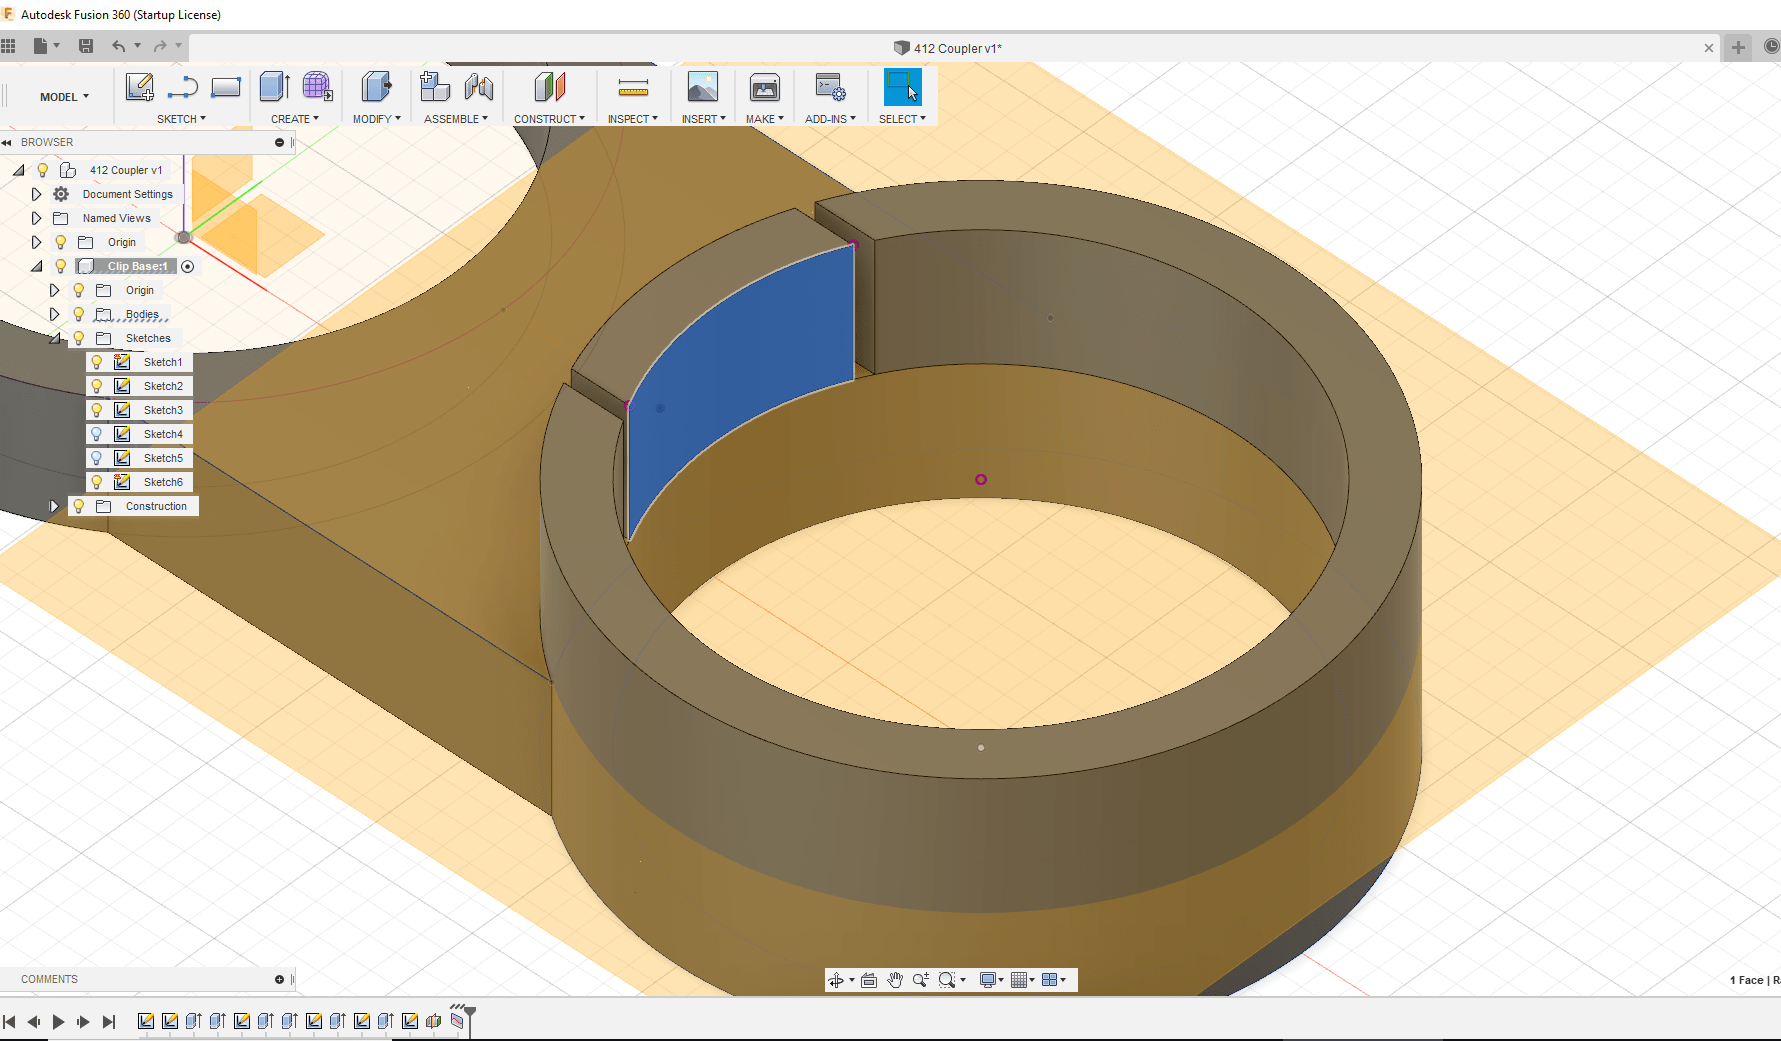Click the Joint icon in Assemble

click(x=479, y=88)
